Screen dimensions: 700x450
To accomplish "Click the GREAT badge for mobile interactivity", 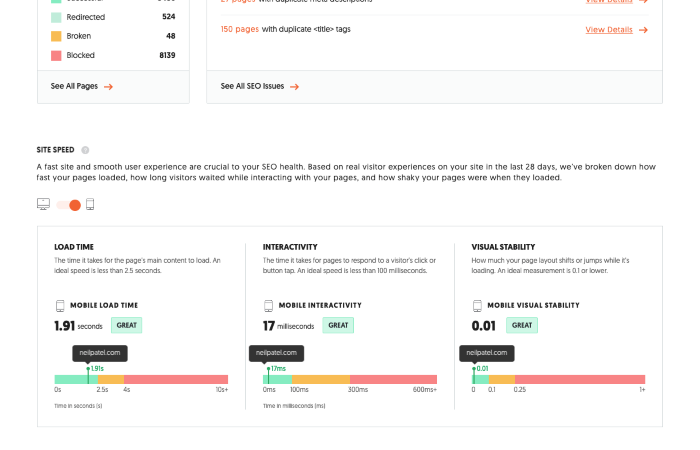I will [338, 325].
